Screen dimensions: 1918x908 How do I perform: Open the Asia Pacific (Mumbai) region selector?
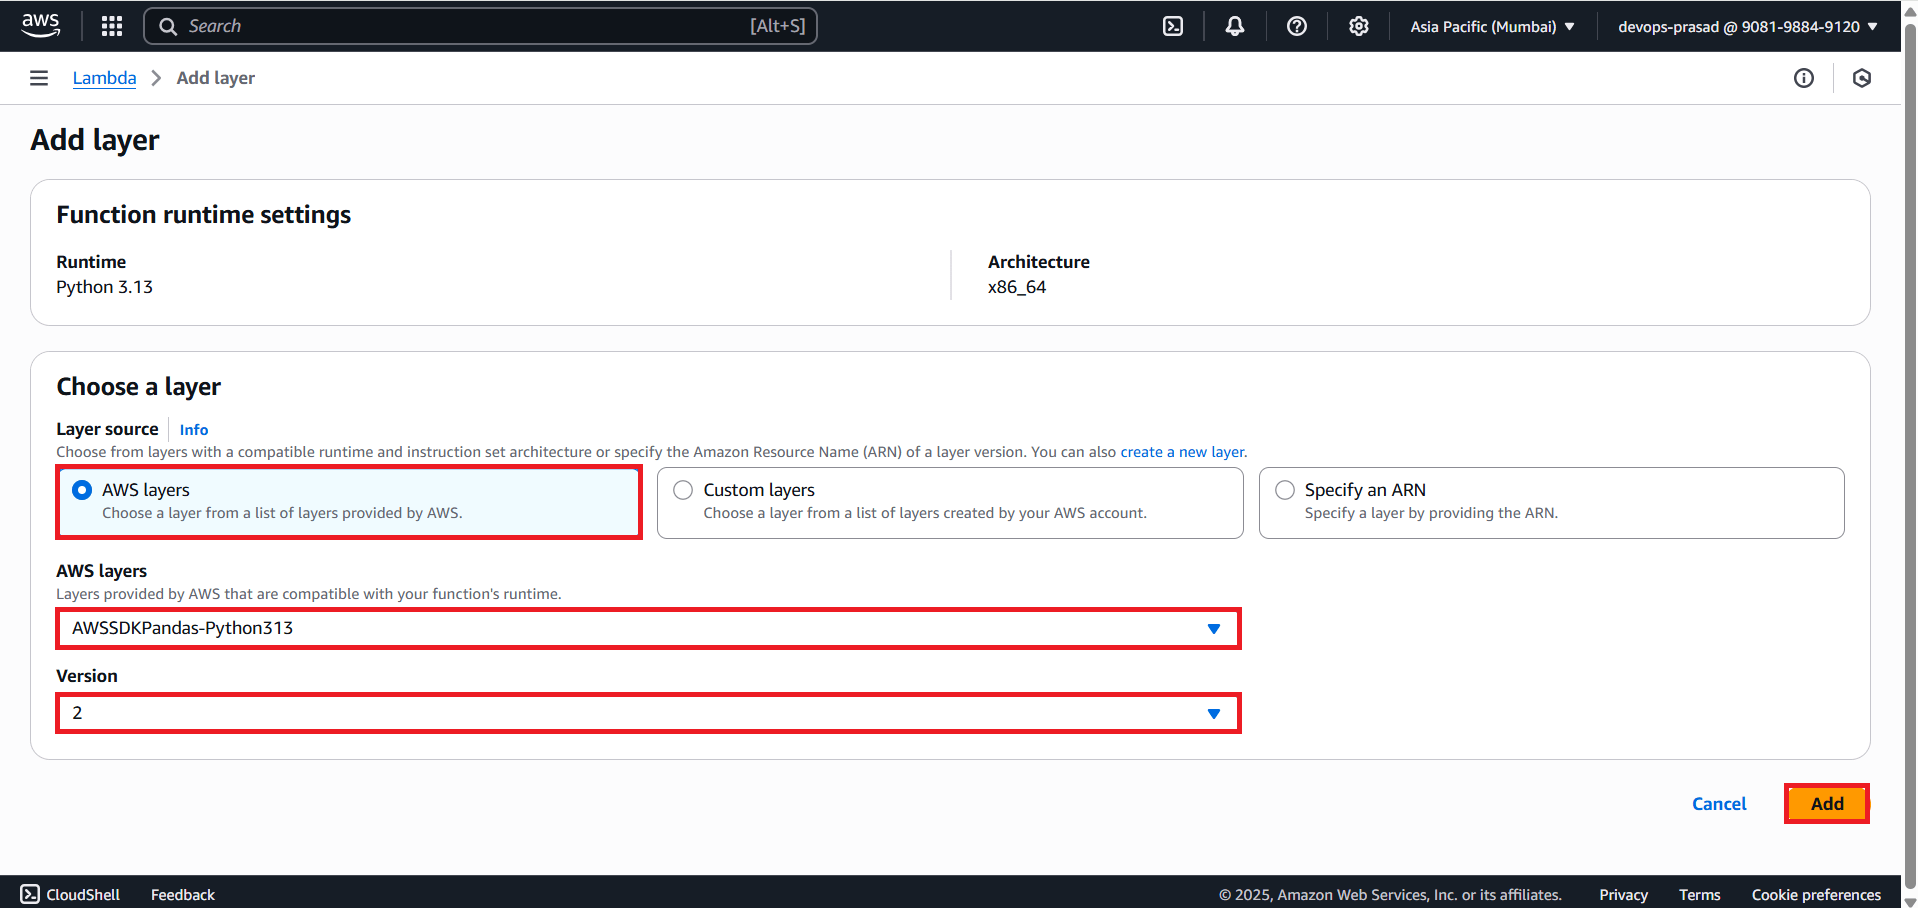tap(1492, 26)
